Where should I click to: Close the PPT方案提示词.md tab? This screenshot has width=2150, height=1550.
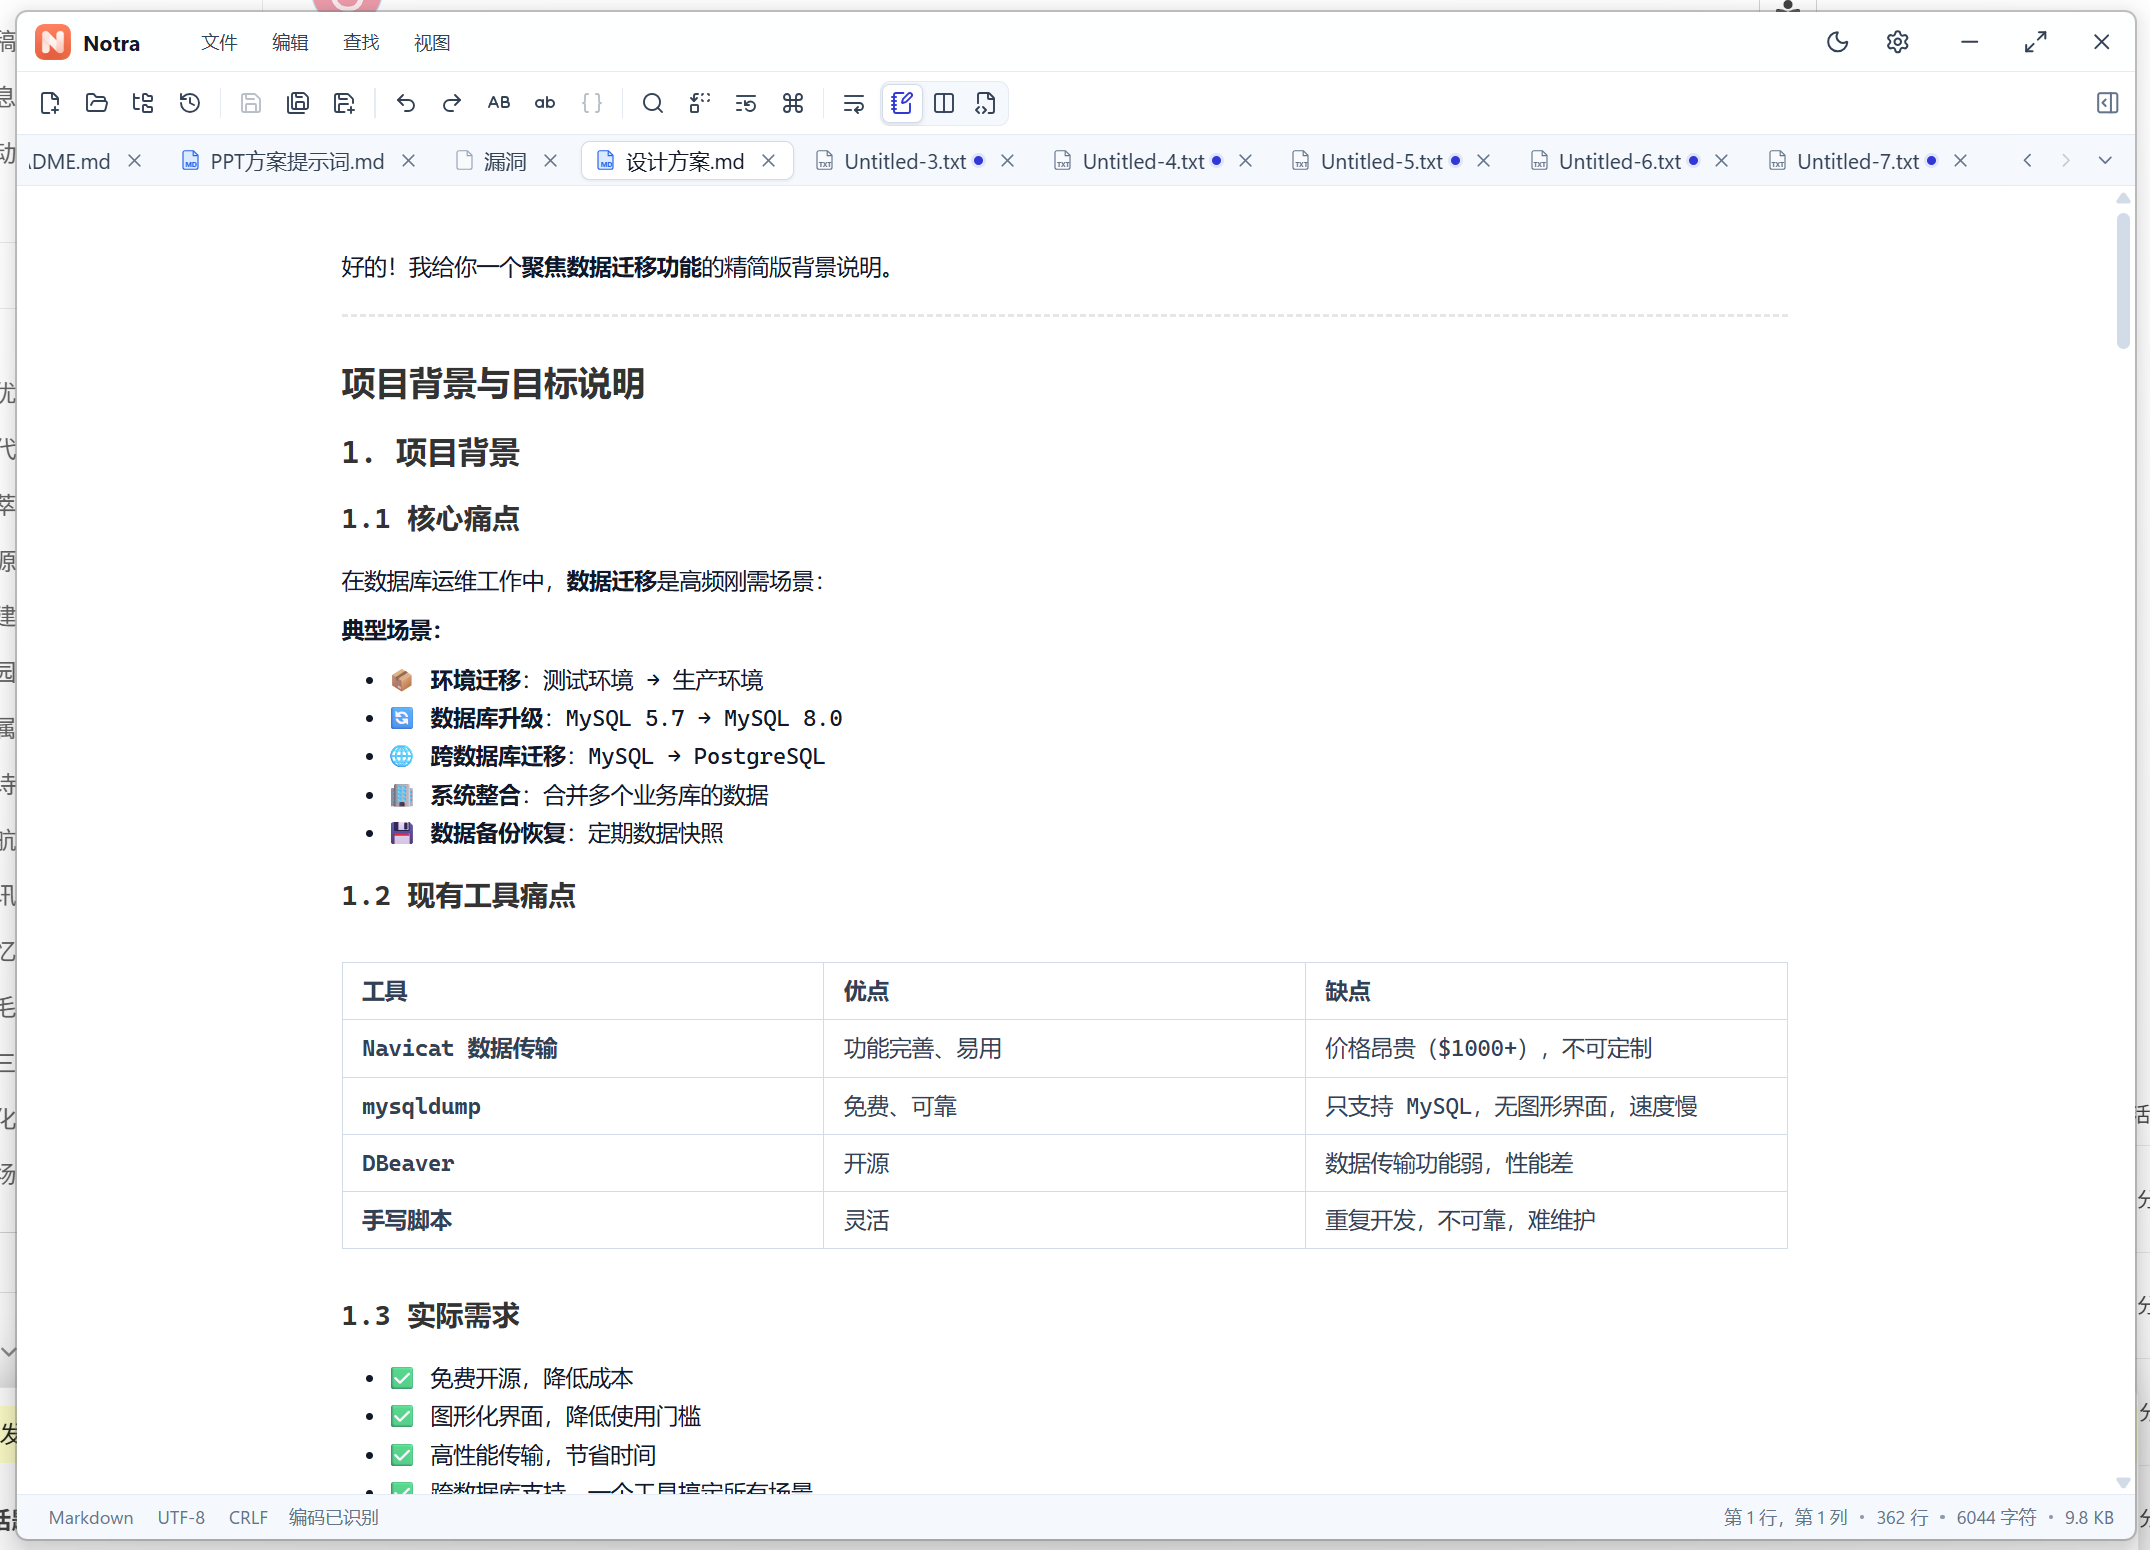pyautogui.click(x=409, y=161)
